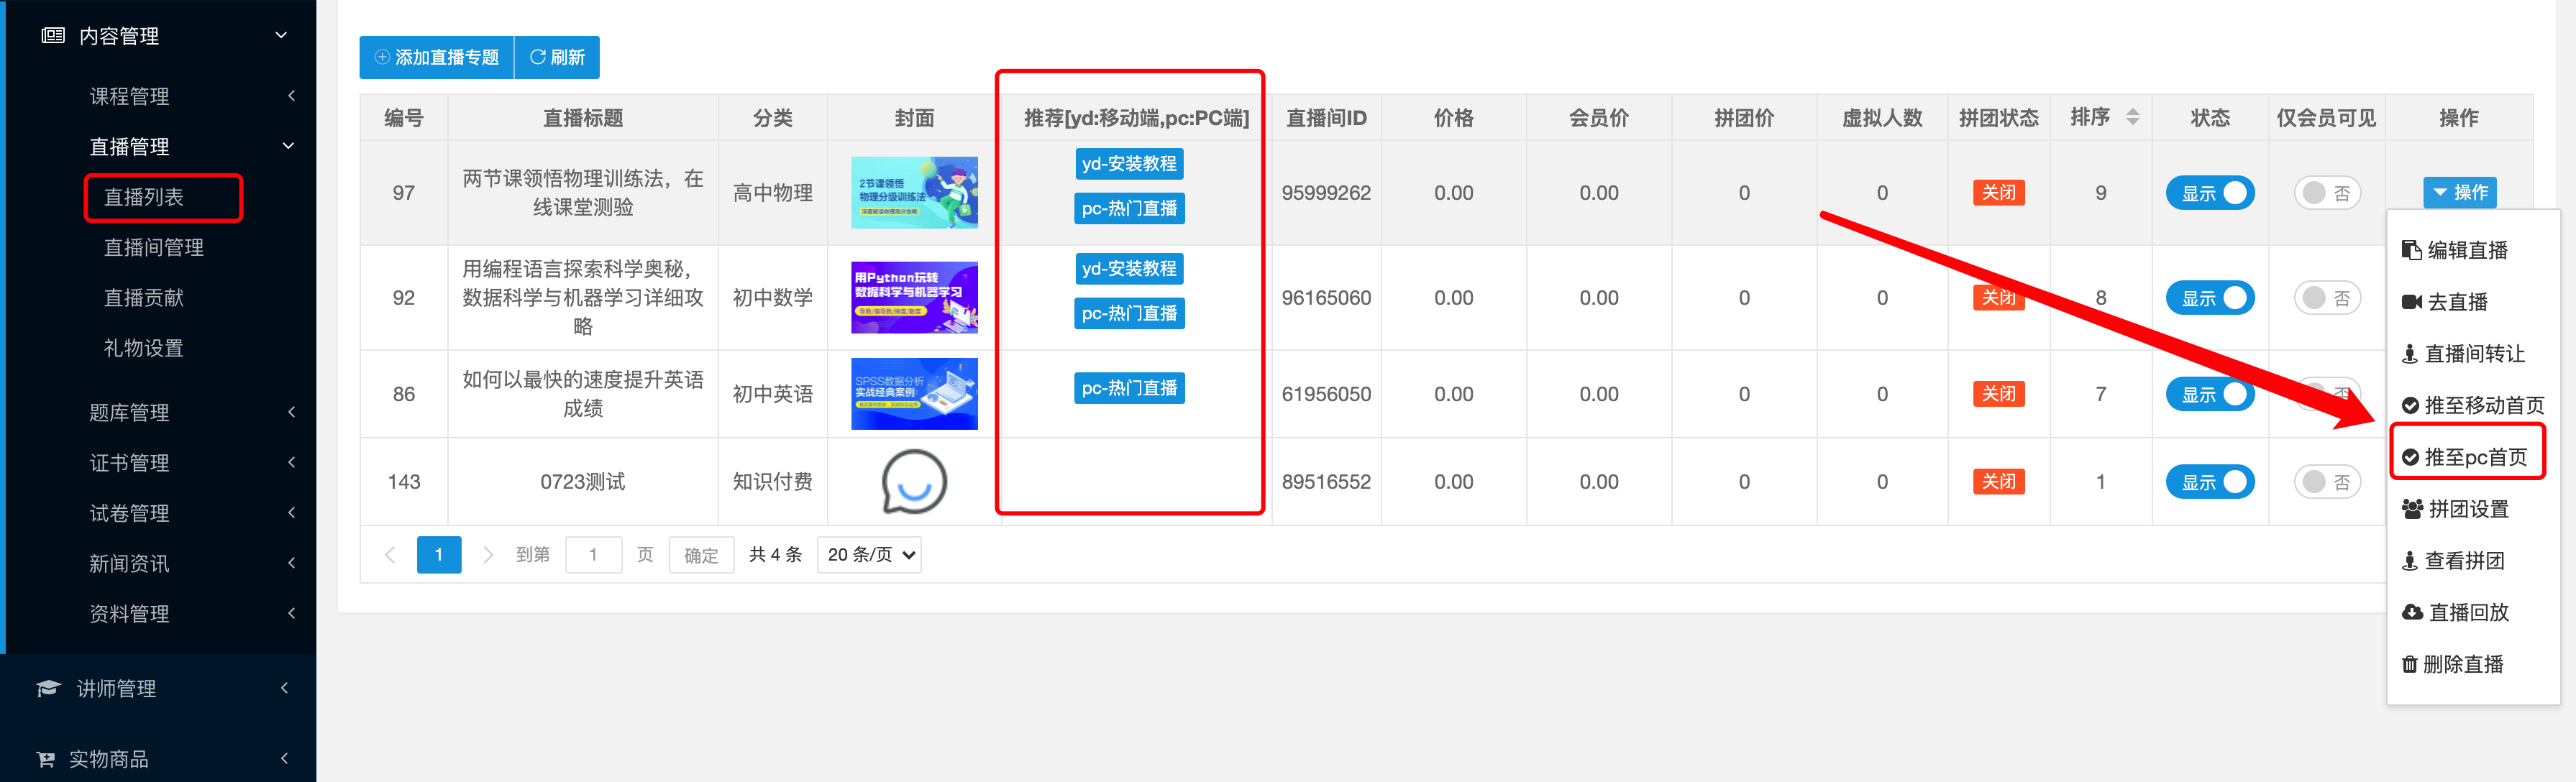Screen dimensions: 2576x782
Task: Click the 讲师管理 graduation cap icon
Action: point(48,688)
